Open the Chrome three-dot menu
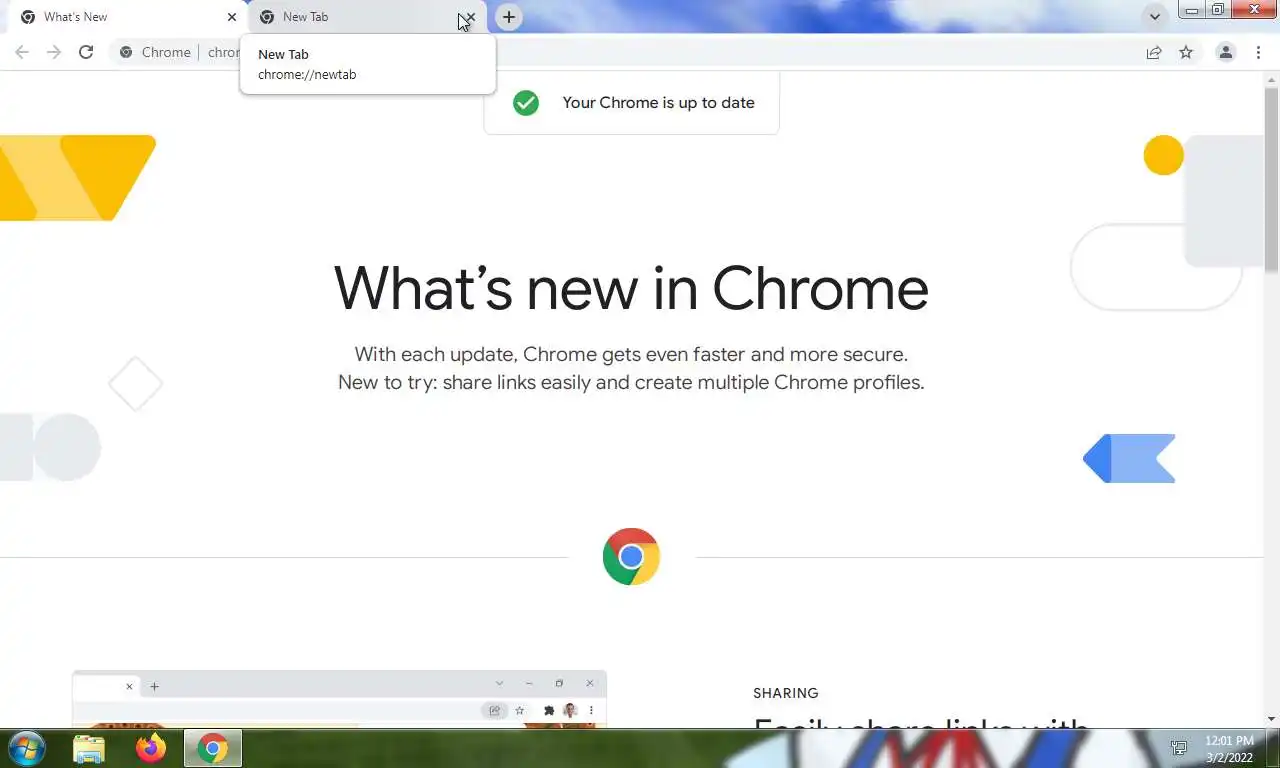The width and height of the screenshot is (1280, 768). [1258, 52]
